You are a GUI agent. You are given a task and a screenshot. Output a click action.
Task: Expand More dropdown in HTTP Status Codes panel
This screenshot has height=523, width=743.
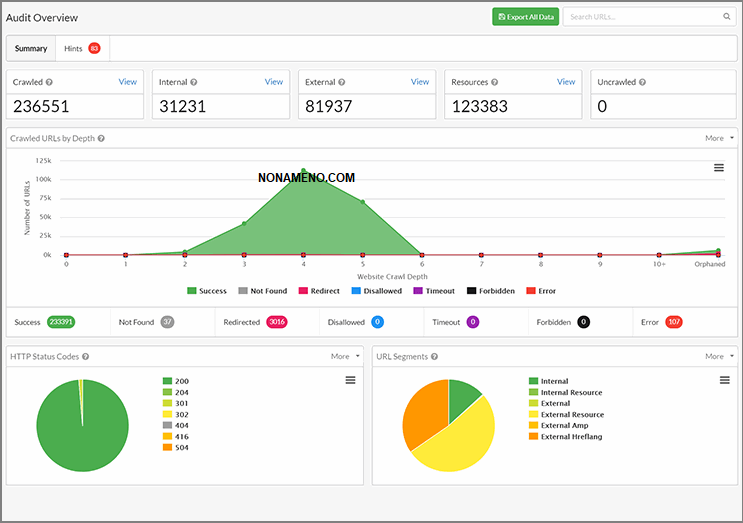(344, 356)
